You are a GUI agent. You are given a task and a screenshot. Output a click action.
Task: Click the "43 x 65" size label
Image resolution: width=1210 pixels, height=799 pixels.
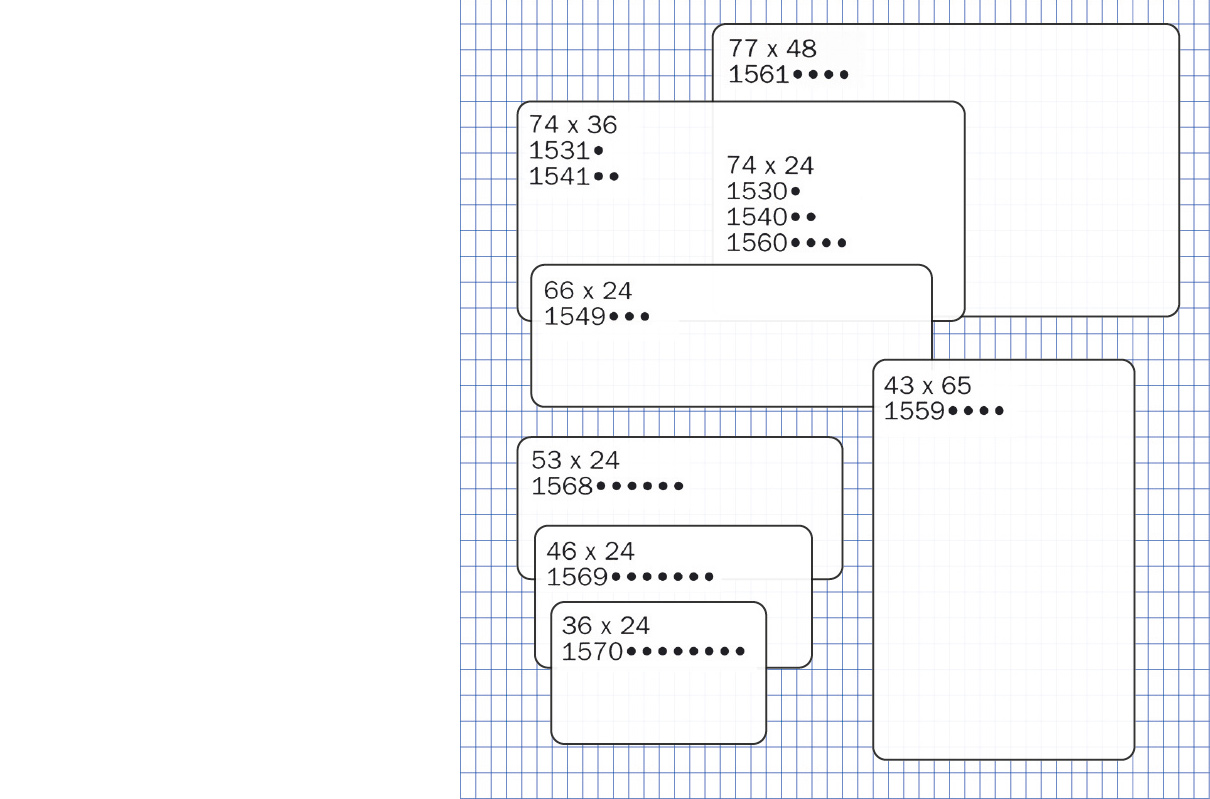927,386
